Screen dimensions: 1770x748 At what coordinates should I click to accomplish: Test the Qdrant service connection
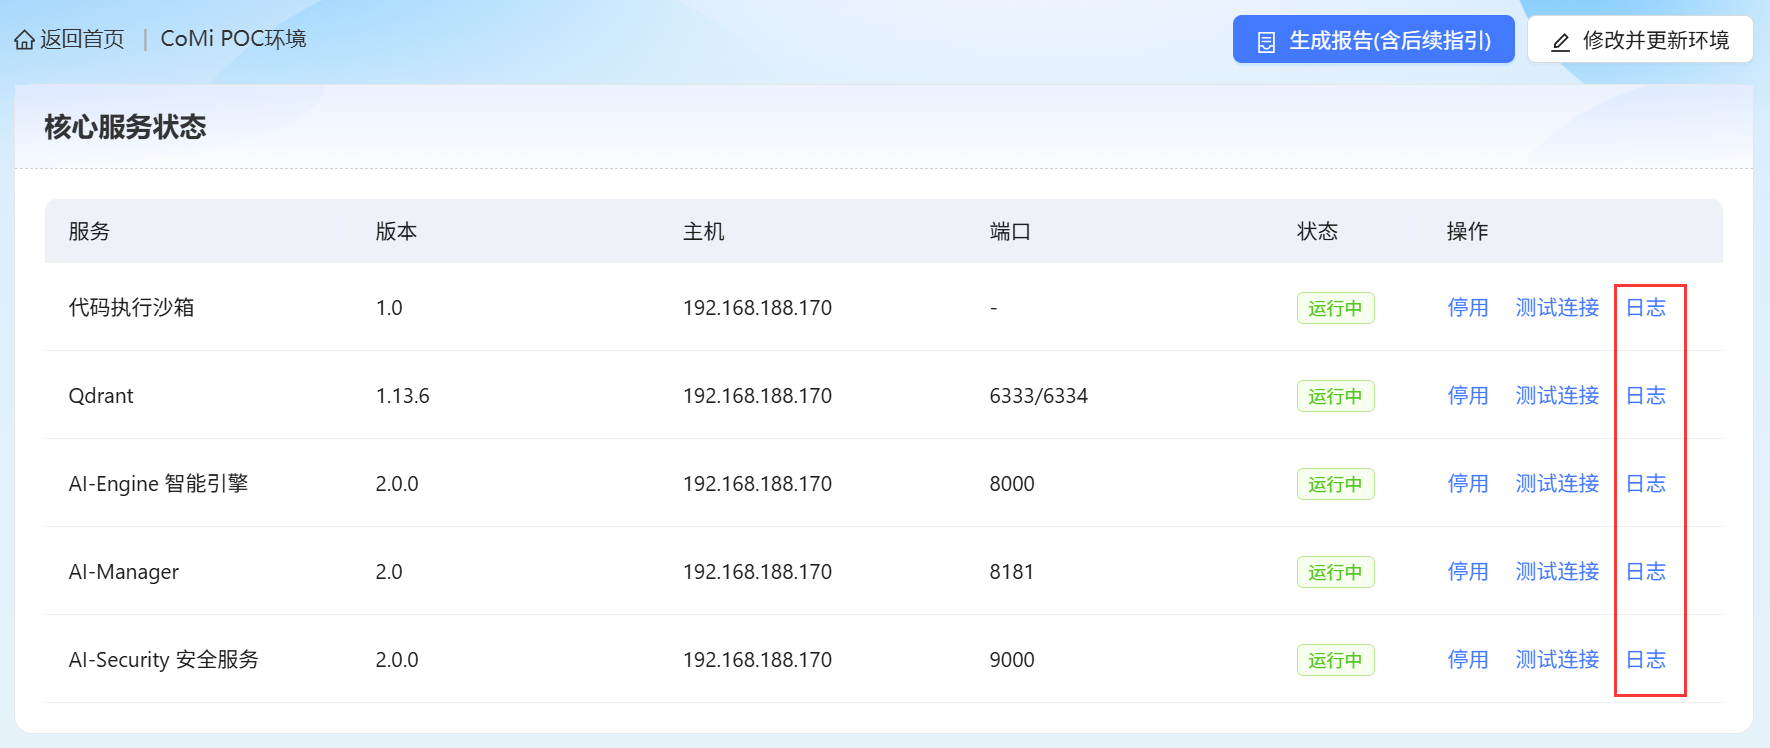(x=1557, y=396)
